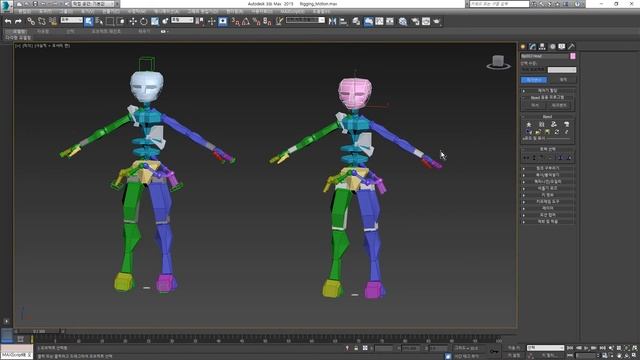Click the Play Animation button
The image size is (640, 360).
(x=587, y=348)
